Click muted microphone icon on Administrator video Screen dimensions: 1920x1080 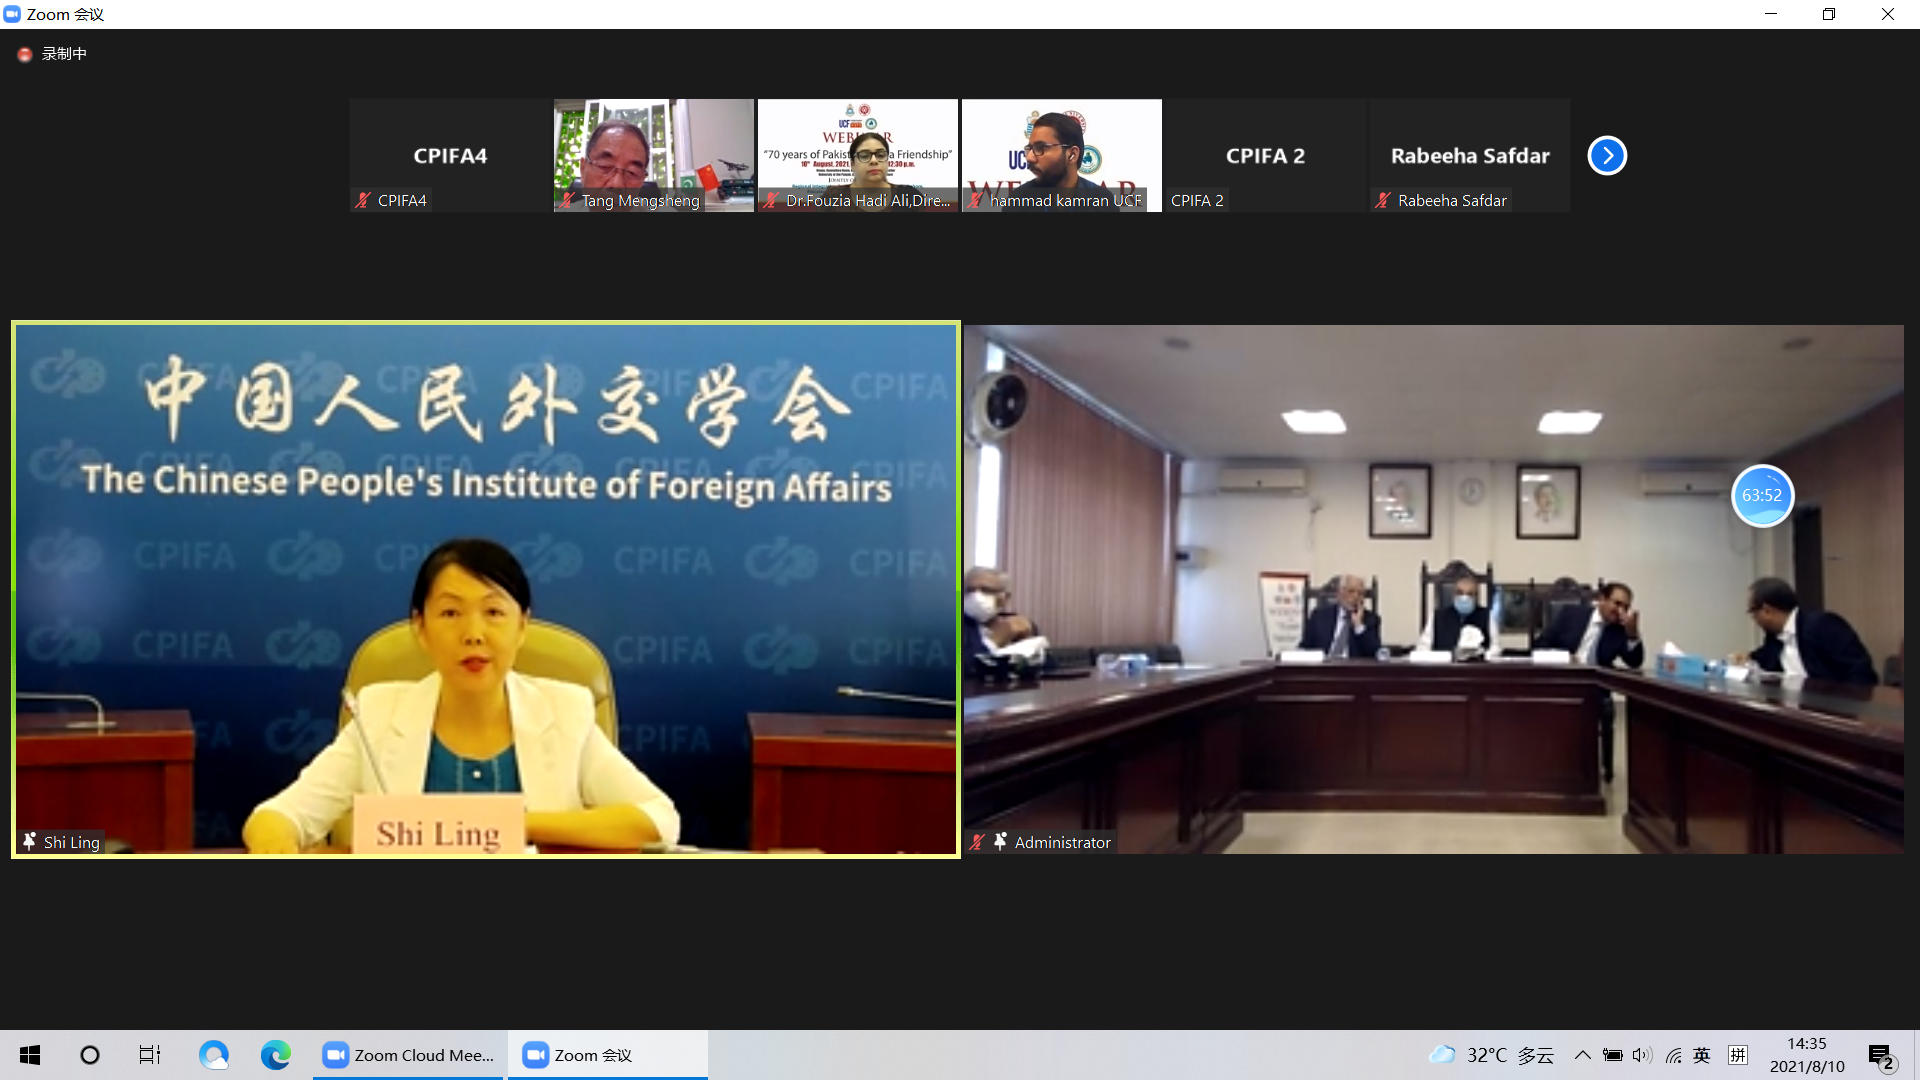click(x=977, y=842)
